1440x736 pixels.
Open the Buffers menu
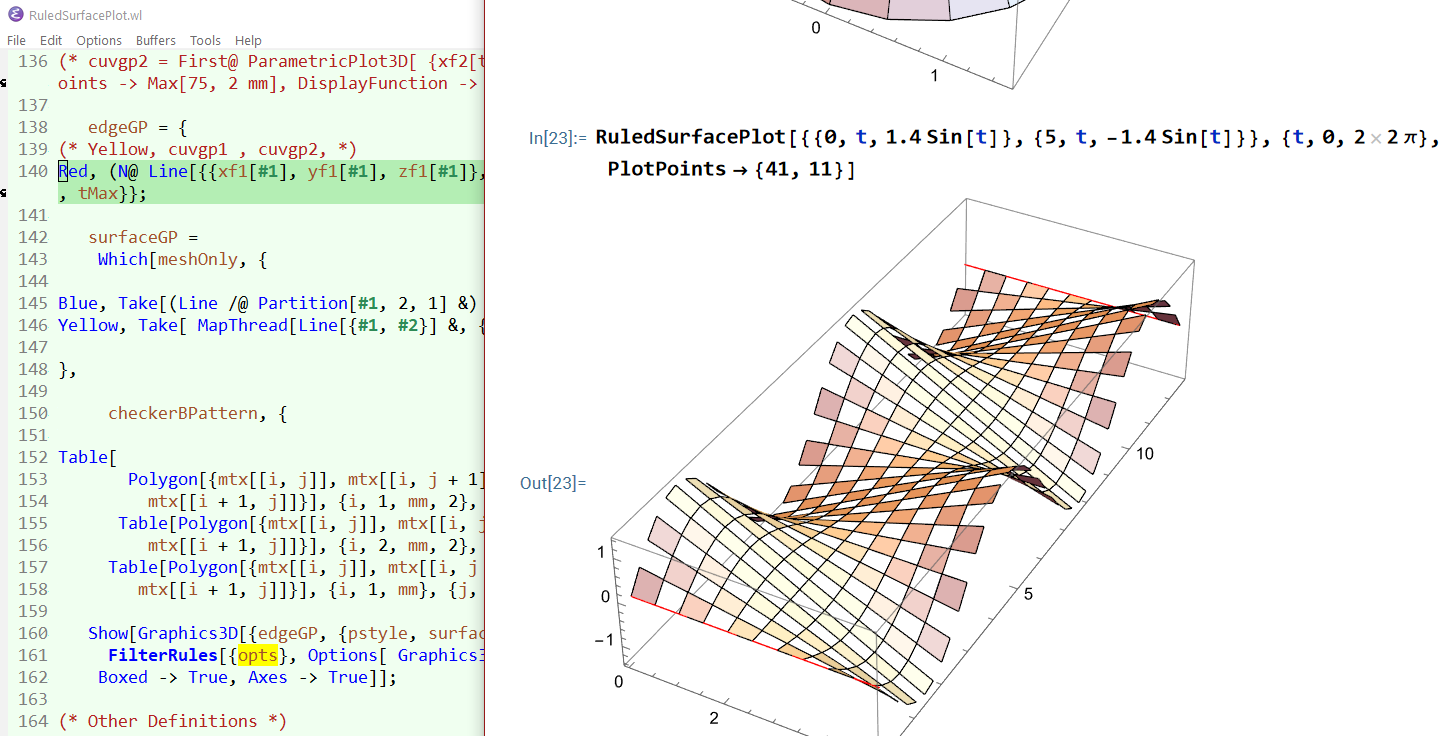coord(156,40)
